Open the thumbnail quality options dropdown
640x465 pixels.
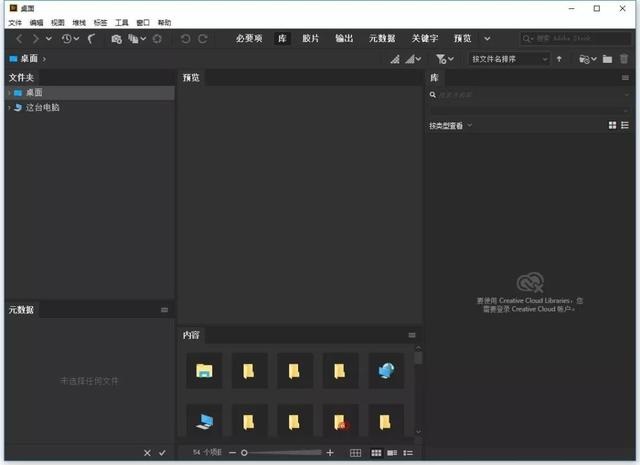pyautogui.click(x=413, y=59)
